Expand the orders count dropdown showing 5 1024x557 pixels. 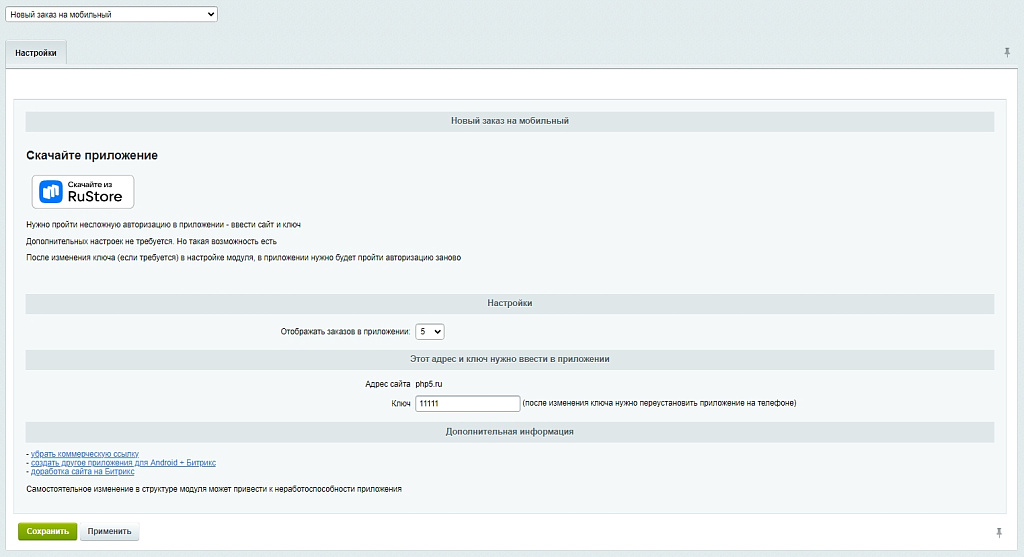430,331
